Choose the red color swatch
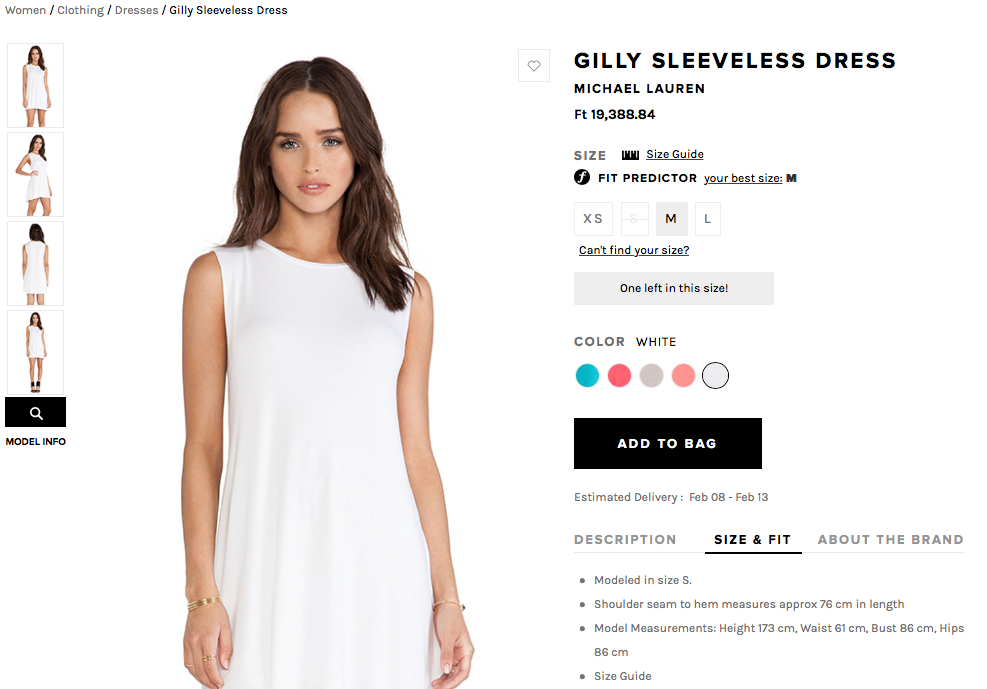 point(619,376)
